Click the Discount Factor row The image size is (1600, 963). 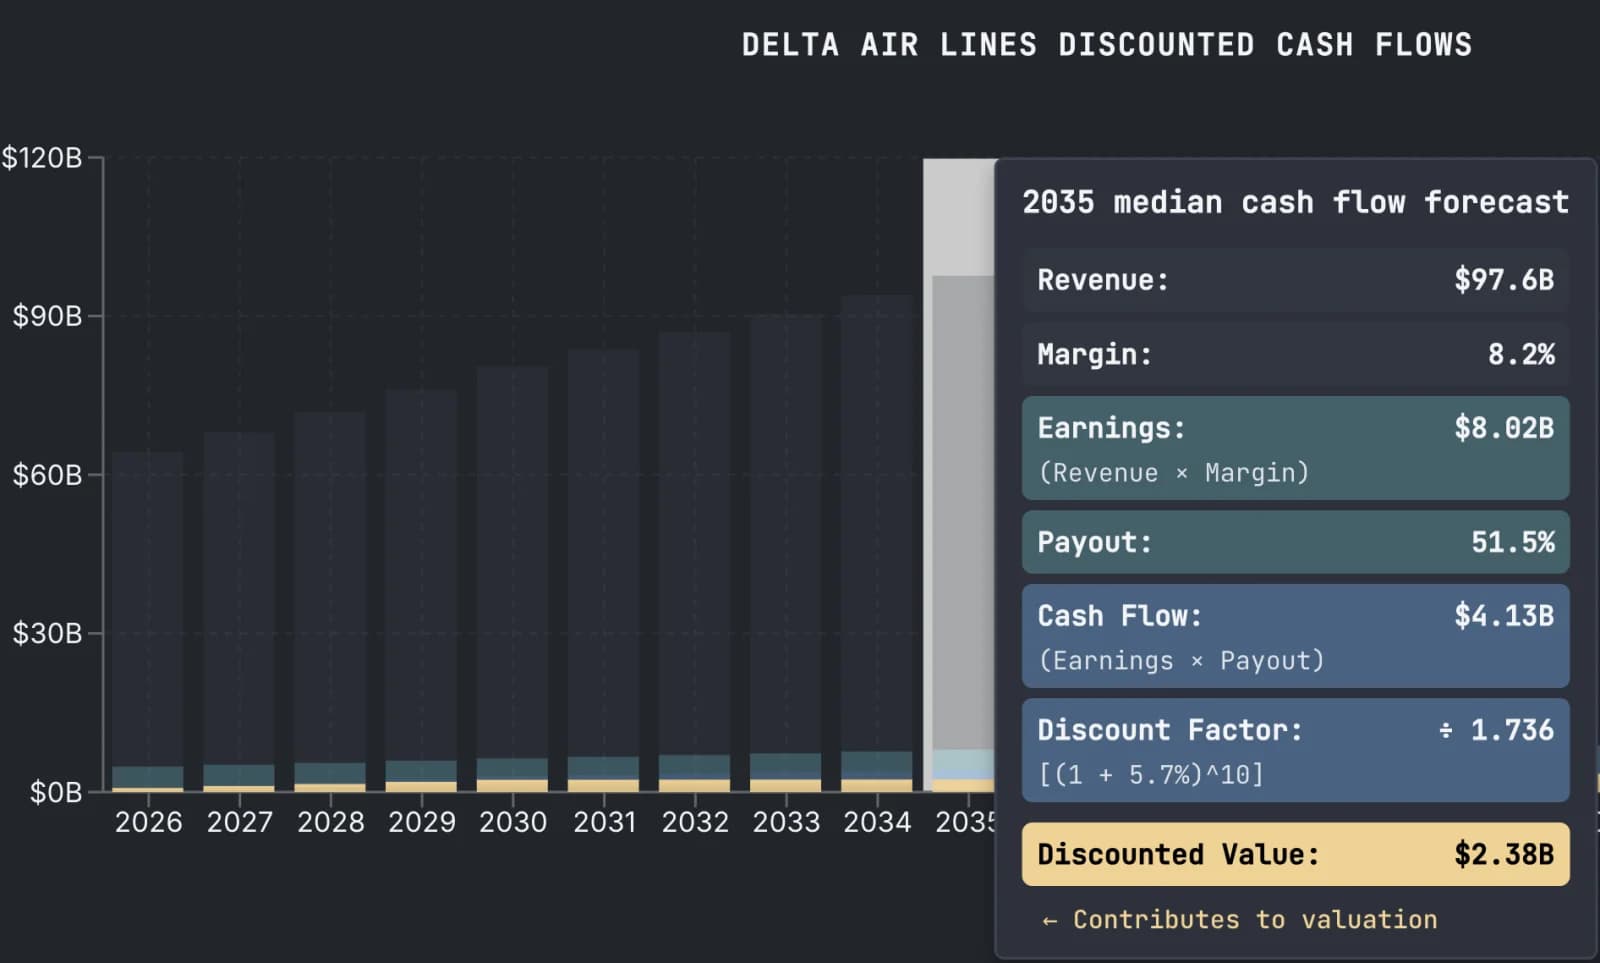pyautogui.click(x=1294, y=750)
